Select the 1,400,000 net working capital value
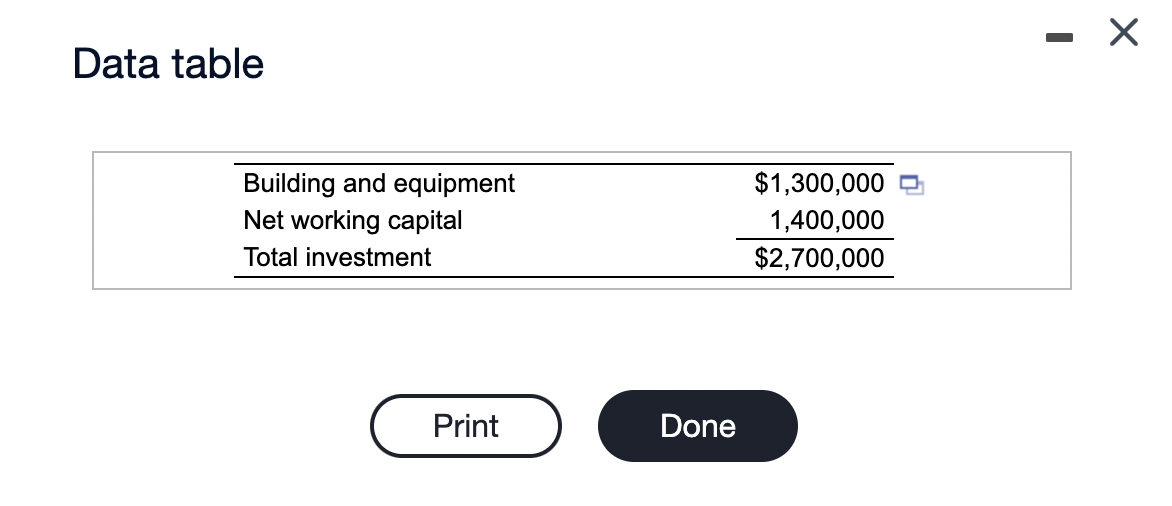1172x506 pixels. tap(826, 220)
